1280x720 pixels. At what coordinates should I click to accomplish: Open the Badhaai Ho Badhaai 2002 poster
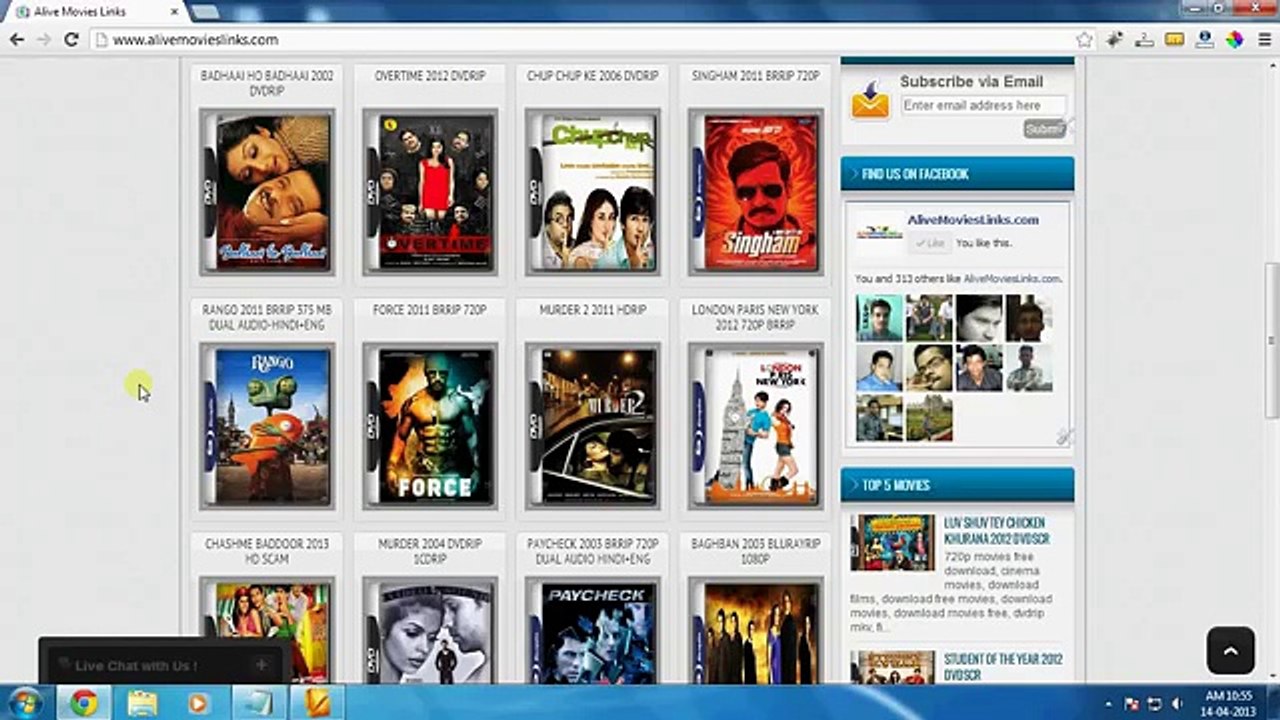(267, 192)
